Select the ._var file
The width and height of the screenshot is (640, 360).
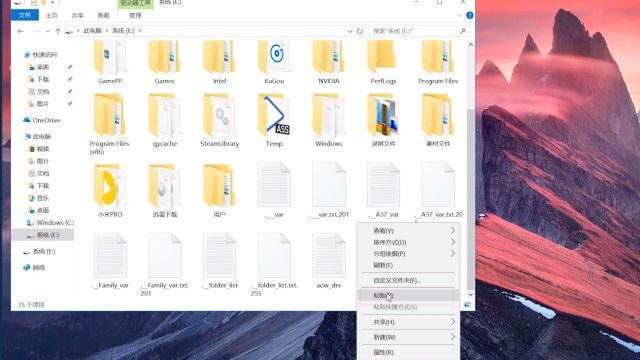coord(274,190)
